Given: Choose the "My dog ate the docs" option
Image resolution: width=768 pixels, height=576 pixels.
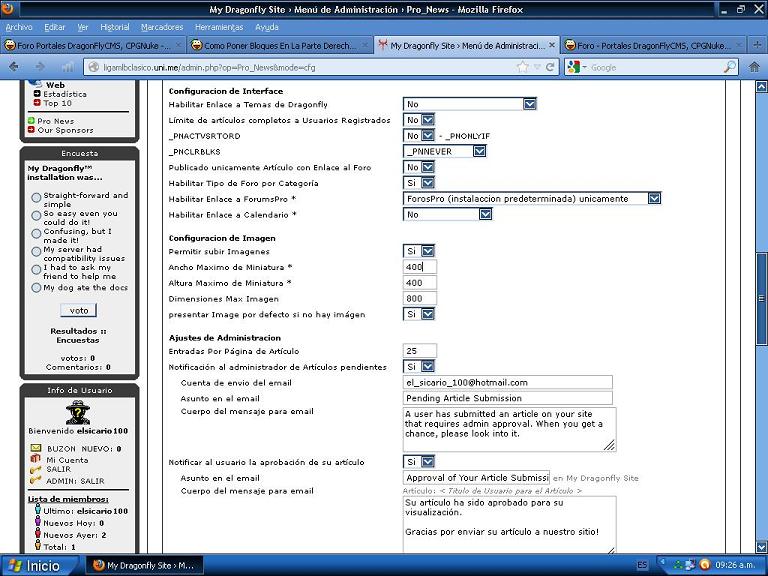Looking at the screenshot, I should coord(36,288).
